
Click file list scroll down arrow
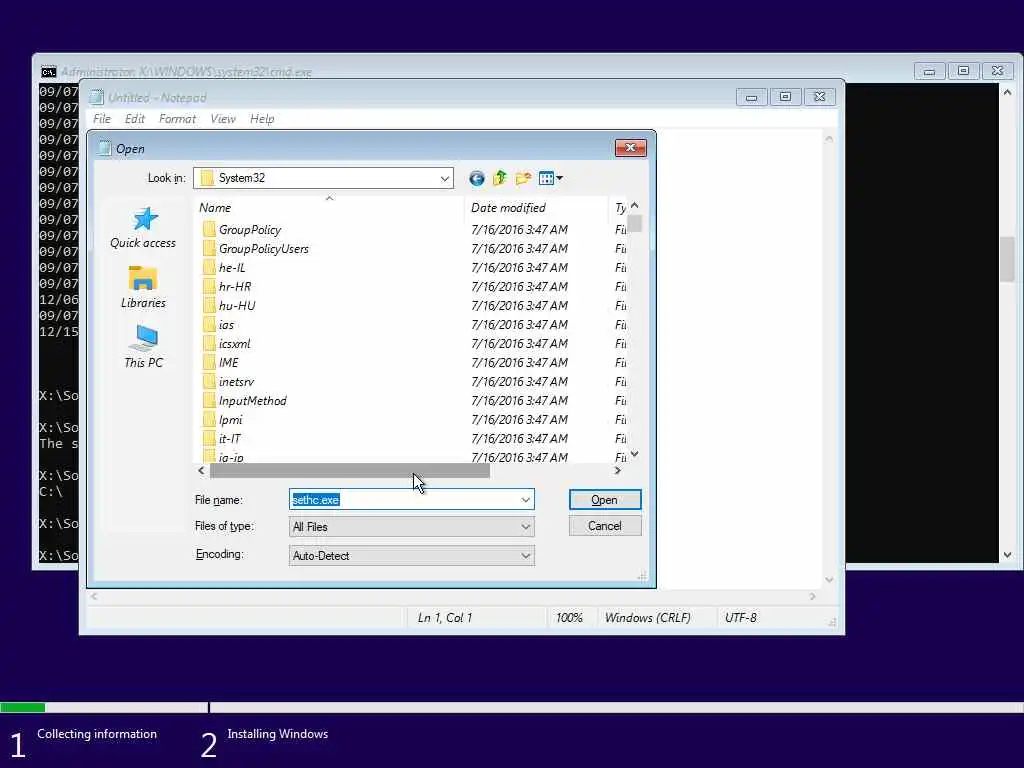coord(635,455)
